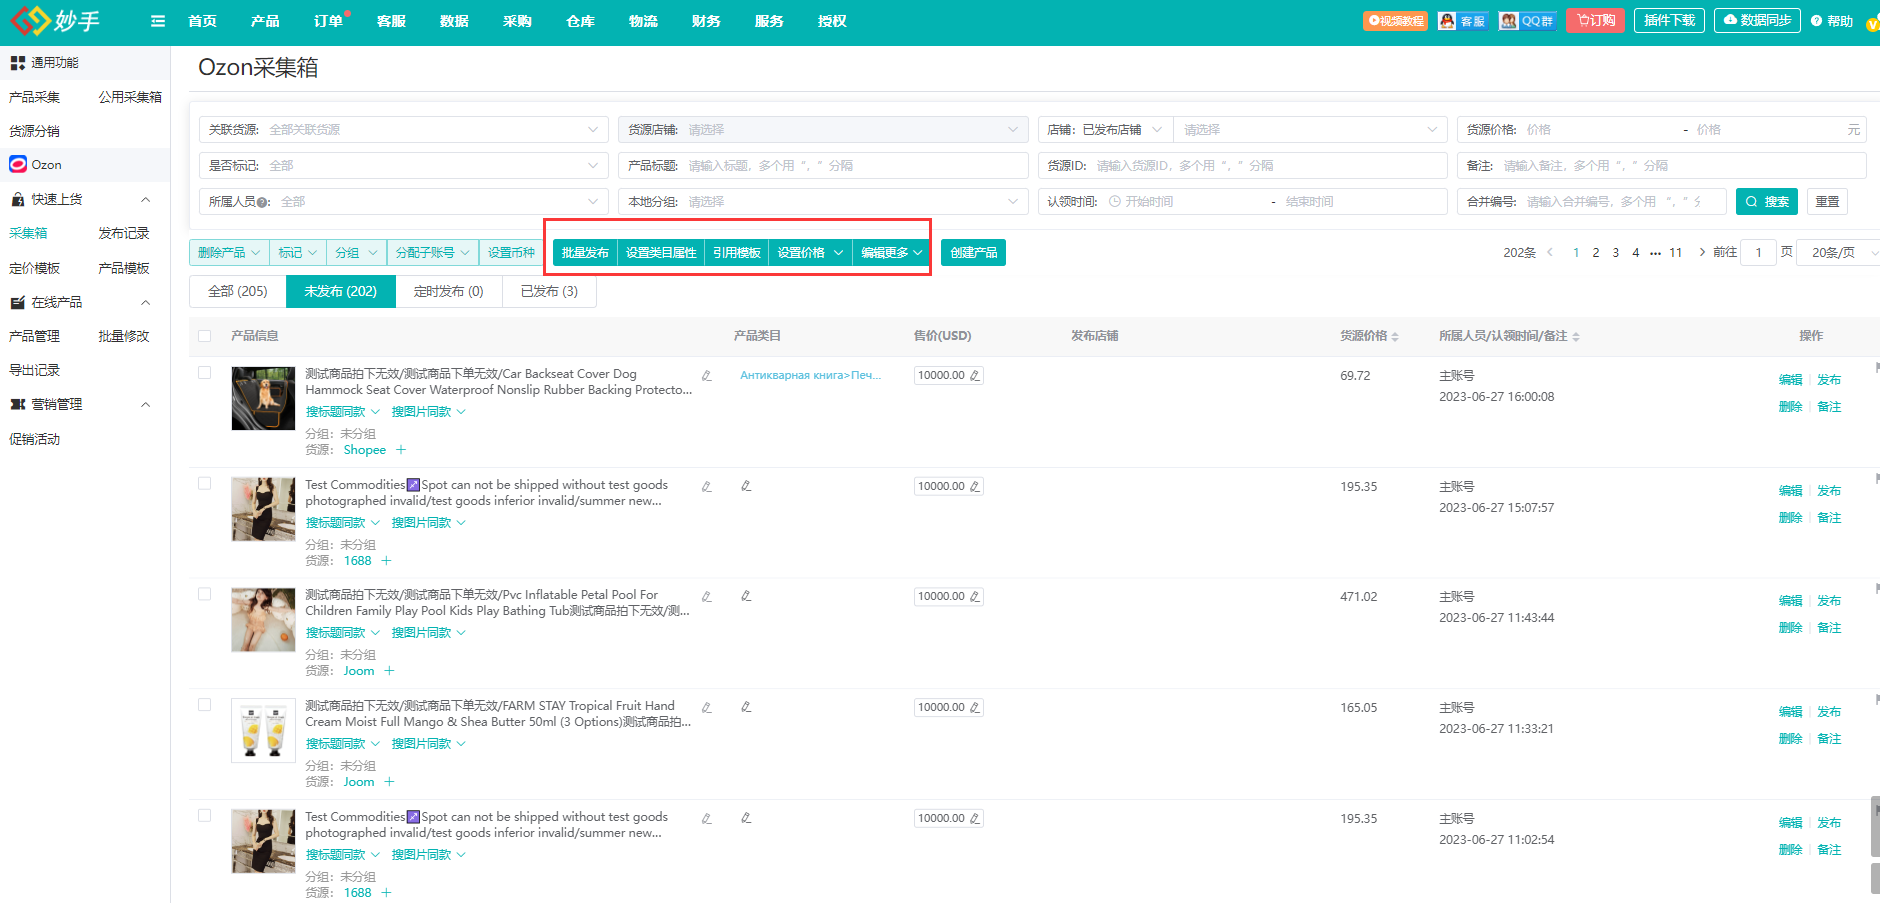
Task: Check the second product row checkbox
Action: 205,484
